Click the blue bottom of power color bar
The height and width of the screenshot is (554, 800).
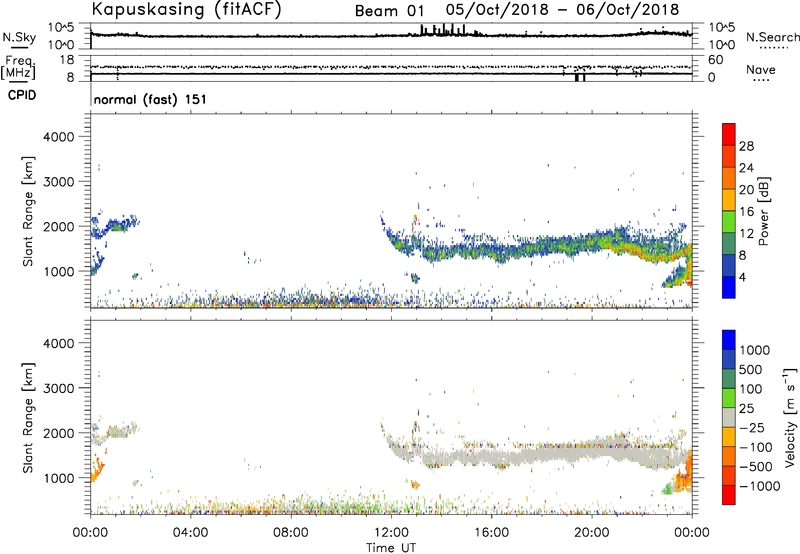729,287
